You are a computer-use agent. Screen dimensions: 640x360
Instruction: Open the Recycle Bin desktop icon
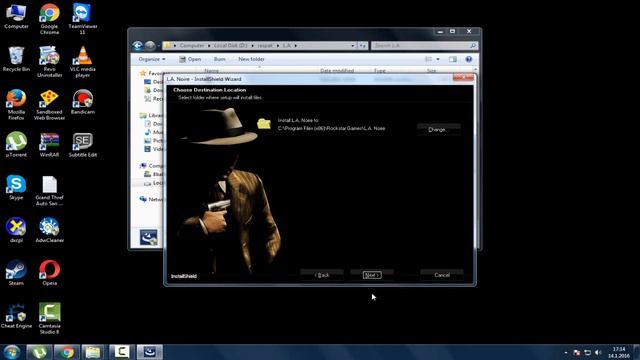coord(16,60)
